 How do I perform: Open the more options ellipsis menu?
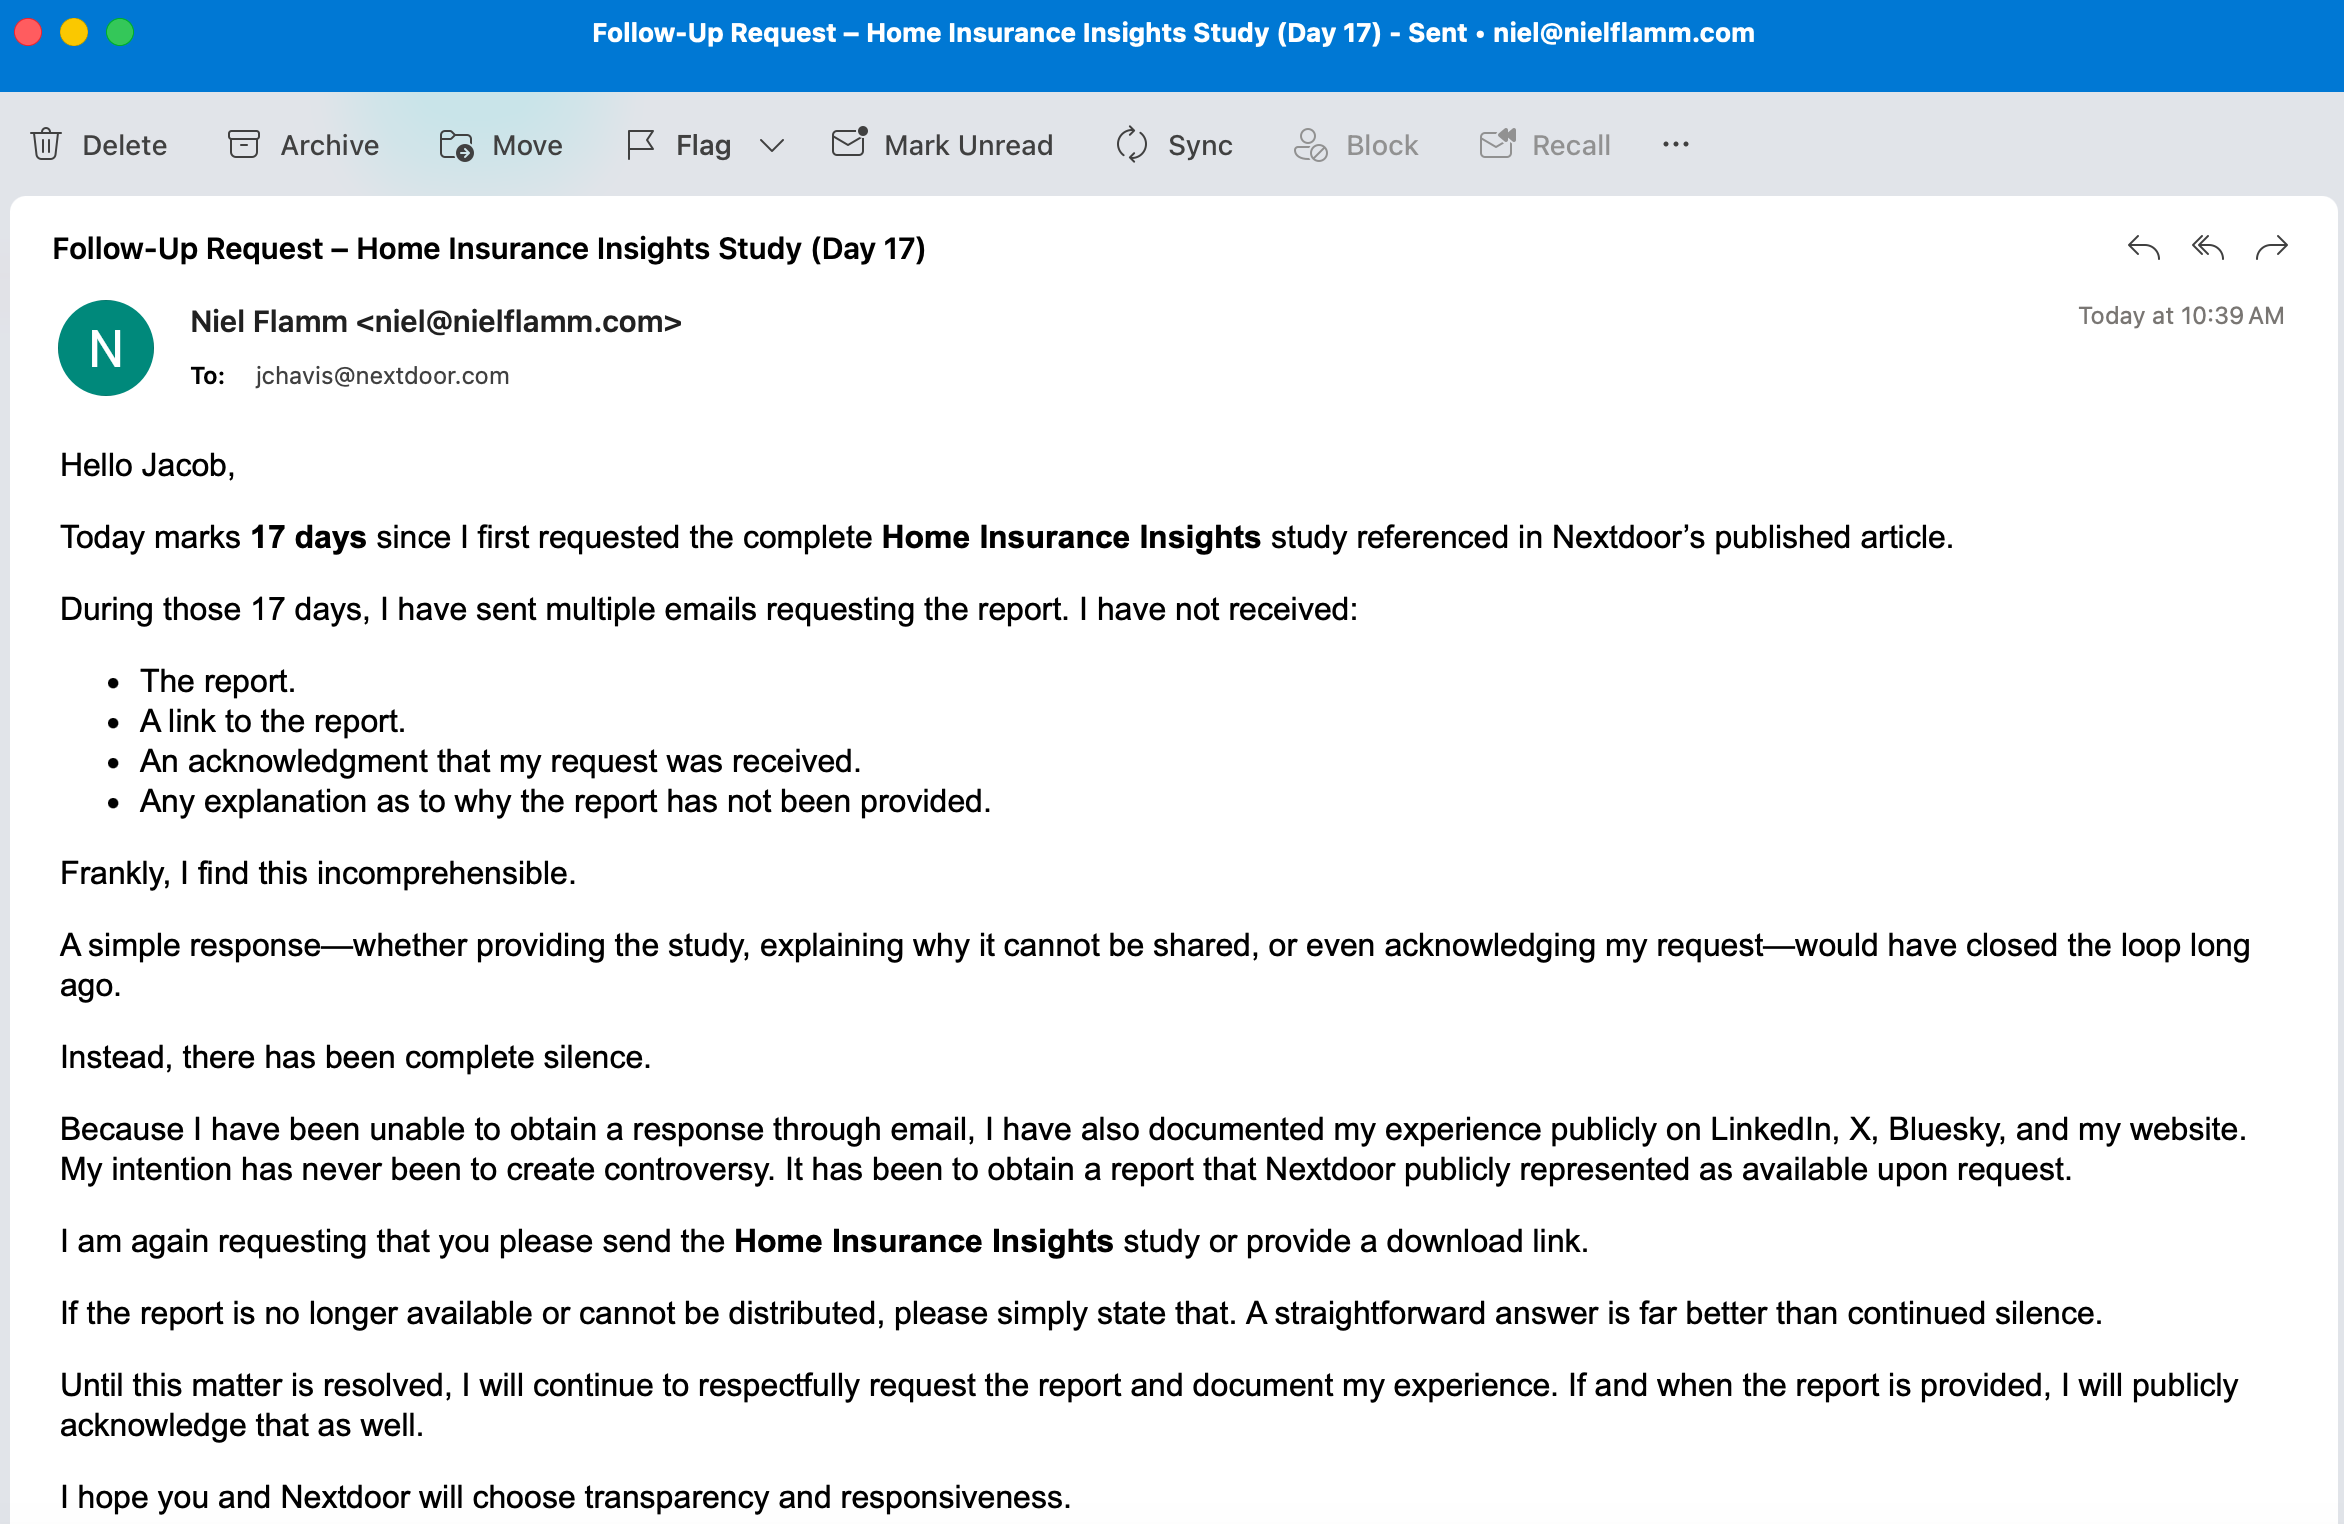click(x=1676, y=145)
